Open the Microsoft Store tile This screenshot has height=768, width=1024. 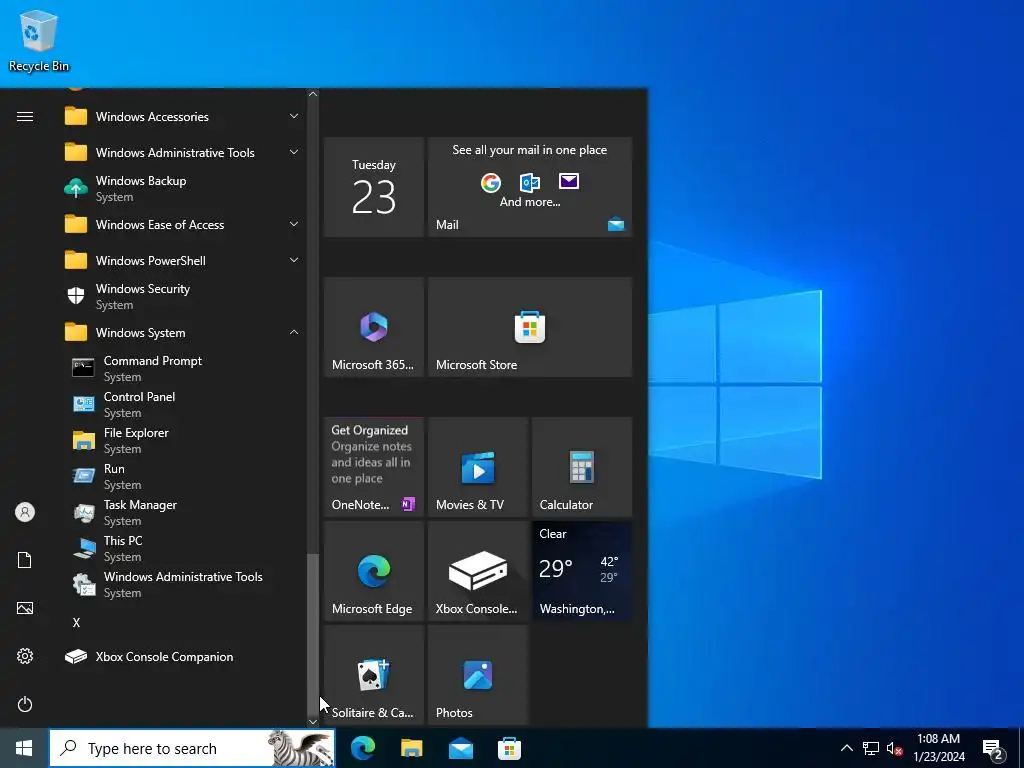tap(530, 327)
